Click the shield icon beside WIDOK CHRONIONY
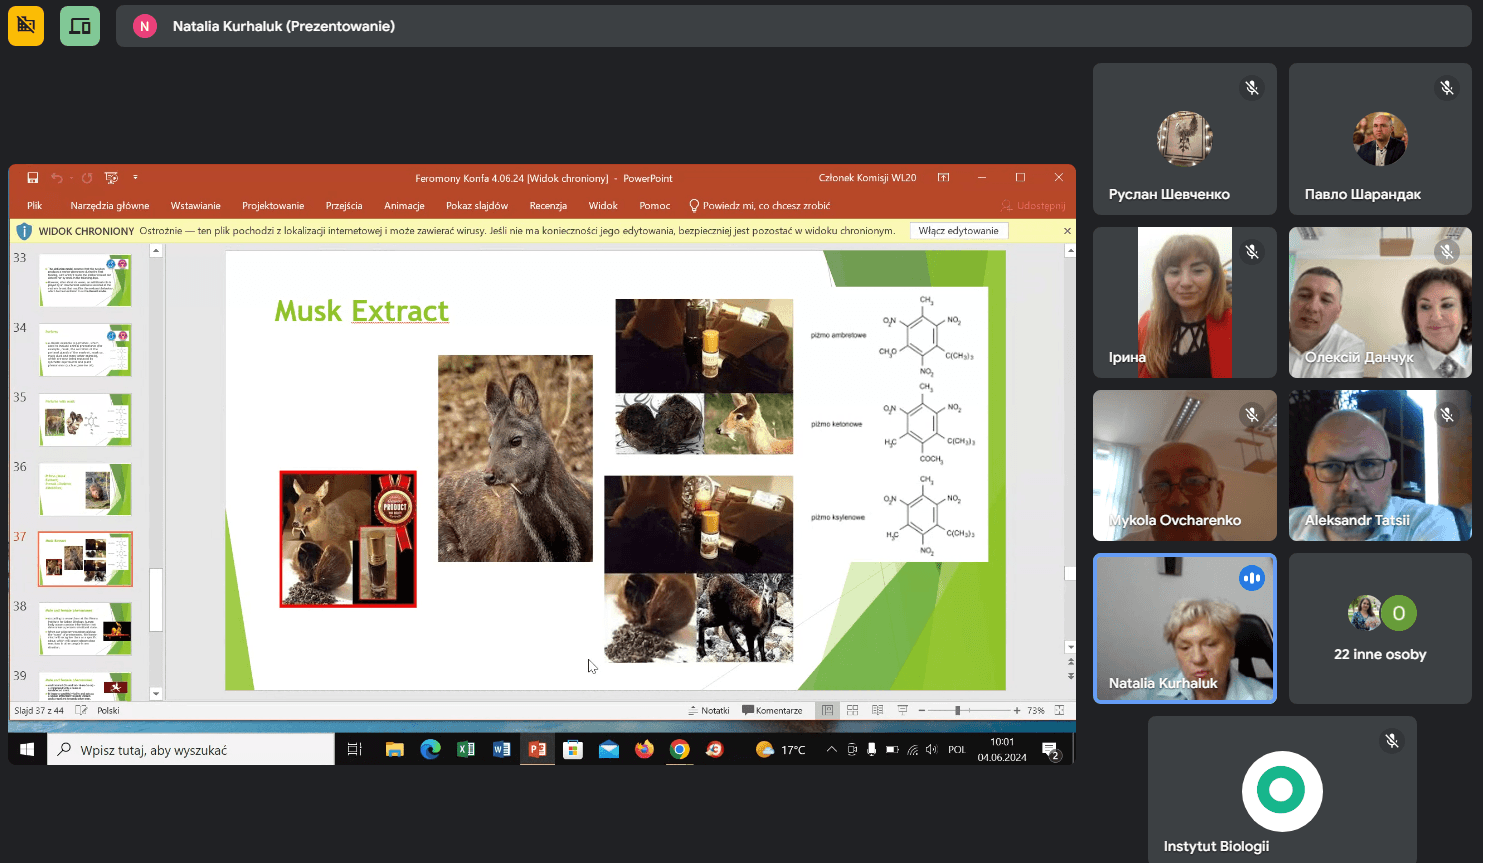1485x866 pixels. pyautogui.click(x=24, y=231)
